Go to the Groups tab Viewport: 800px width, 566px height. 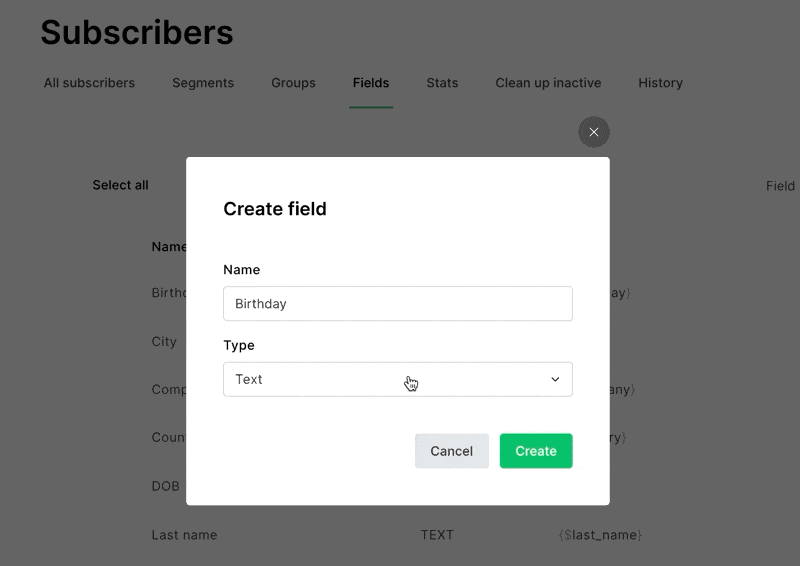coord(293,83)
